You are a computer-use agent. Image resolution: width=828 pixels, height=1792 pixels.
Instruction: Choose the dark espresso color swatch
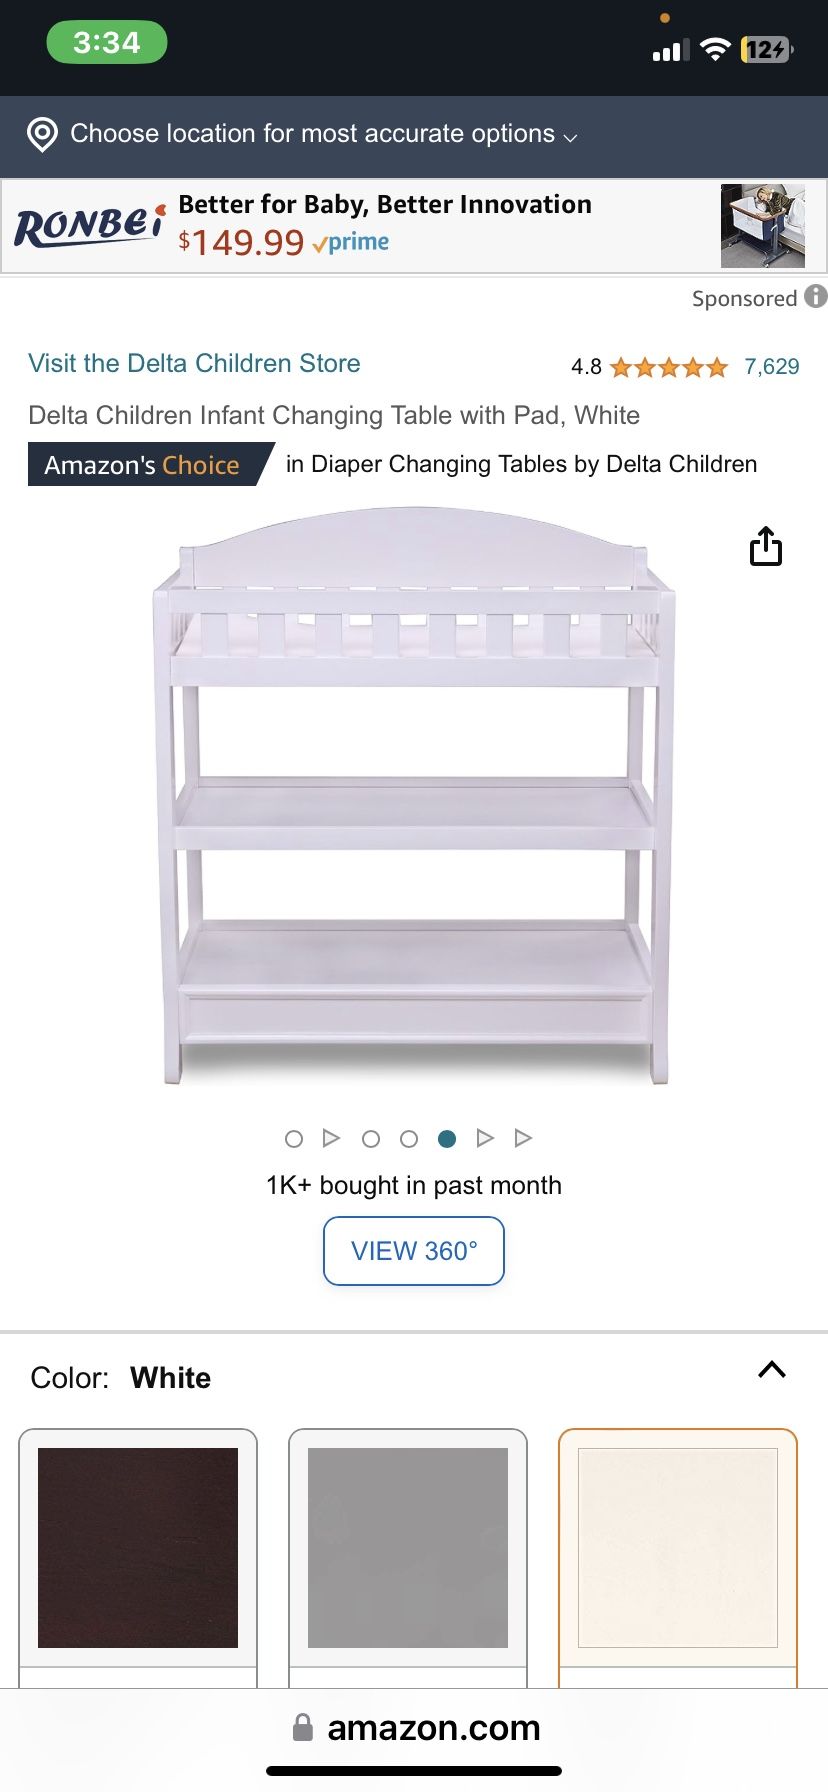138,1548
